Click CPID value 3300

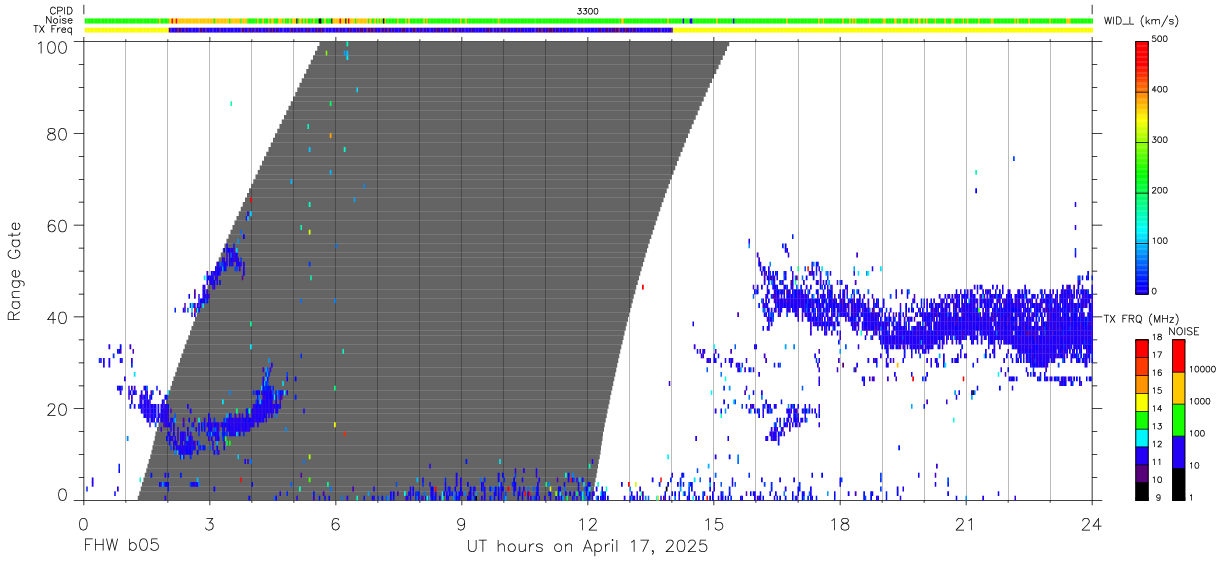588,10
